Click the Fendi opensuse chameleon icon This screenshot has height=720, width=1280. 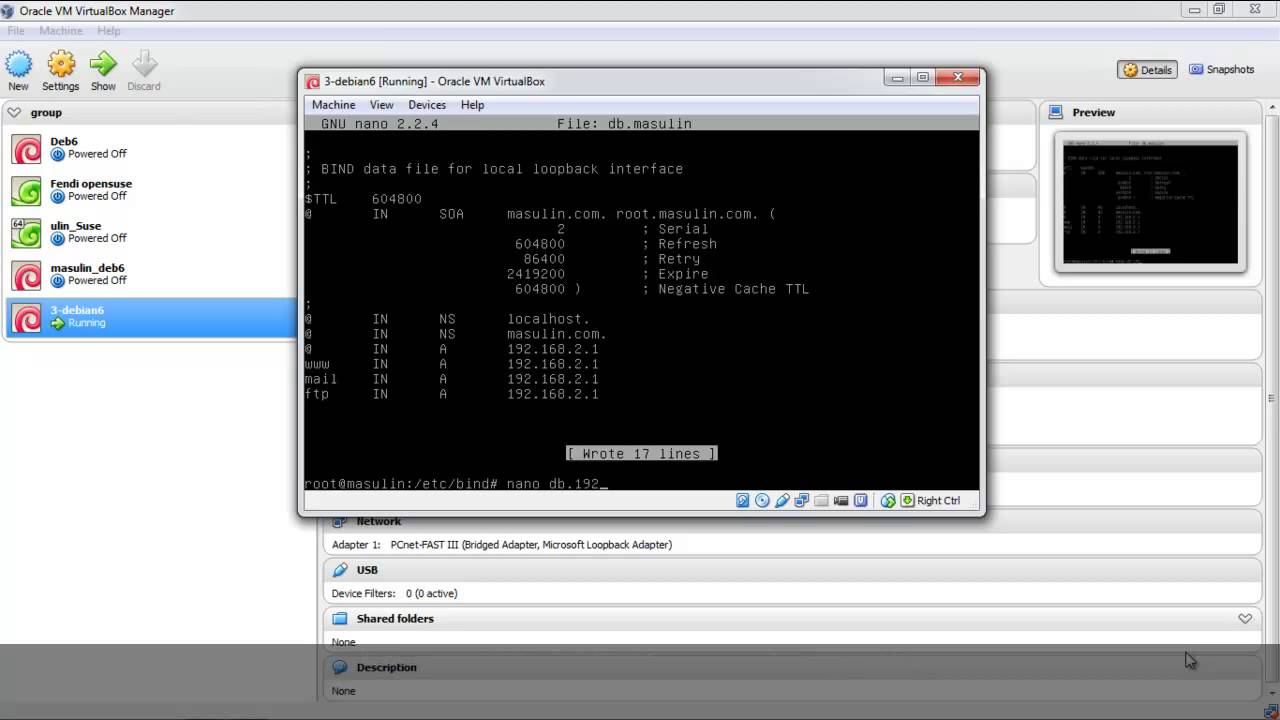[27, 191]
